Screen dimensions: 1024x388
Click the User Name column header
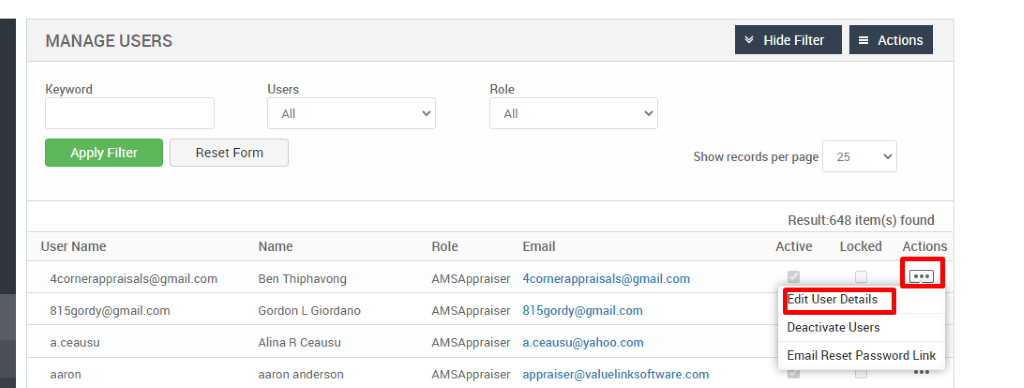click(73, 246)
